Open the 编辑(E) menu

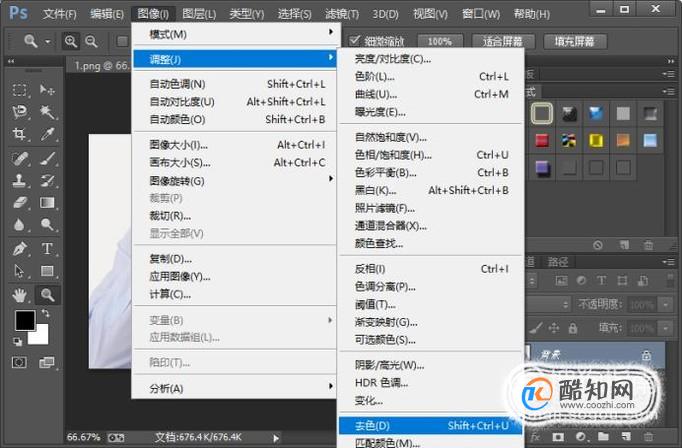click(x=107, y=14)
